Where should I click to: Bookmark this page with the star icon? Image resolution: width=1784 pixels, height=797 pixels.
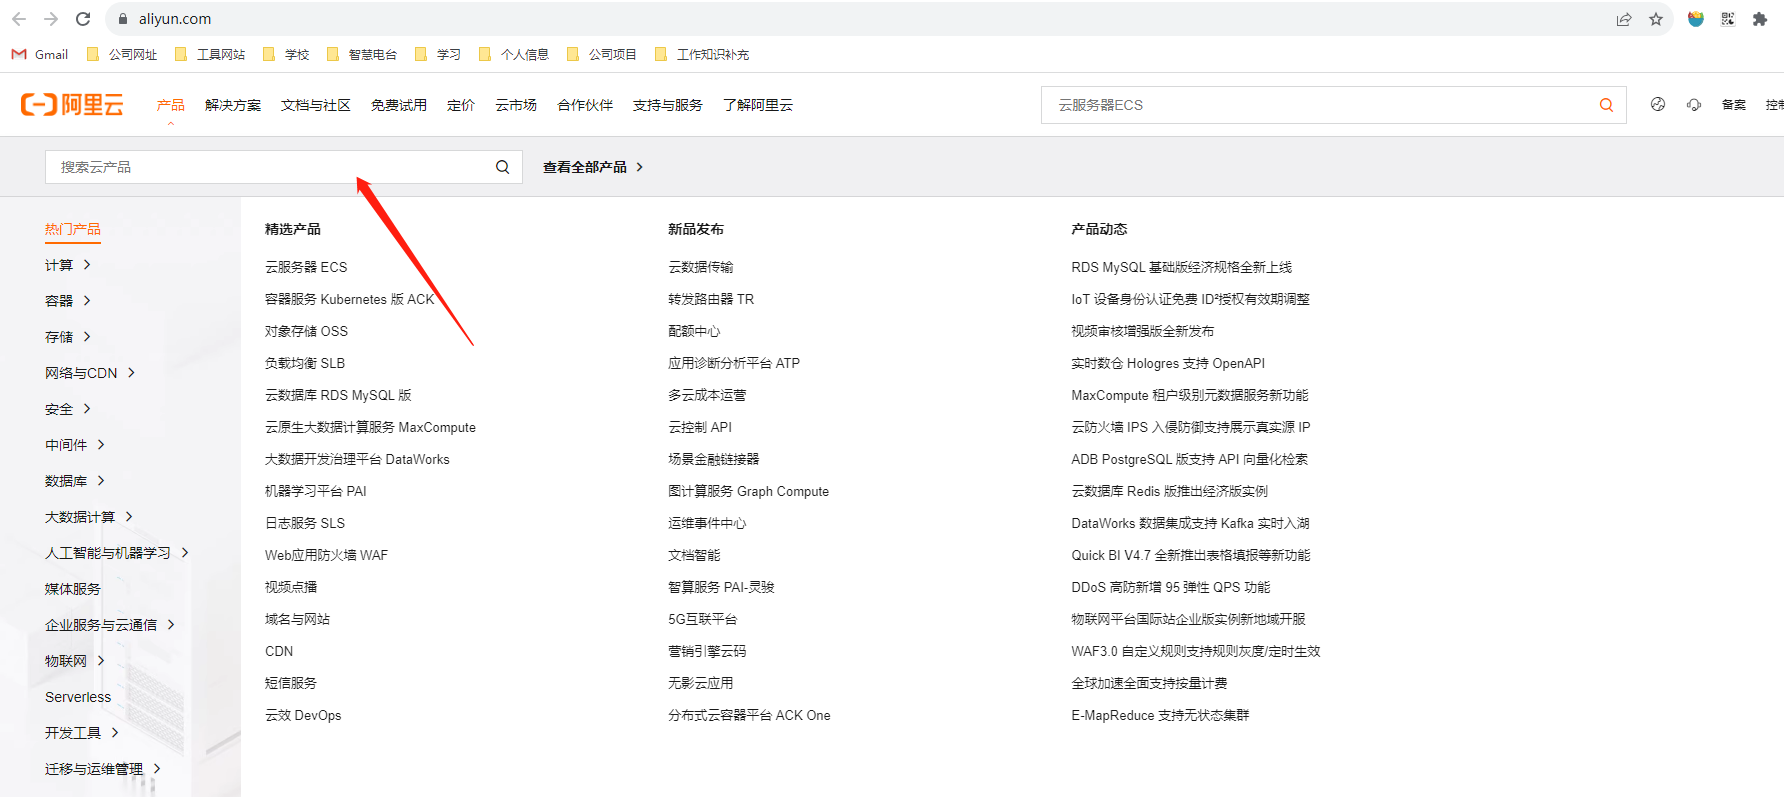[1656, 19]
